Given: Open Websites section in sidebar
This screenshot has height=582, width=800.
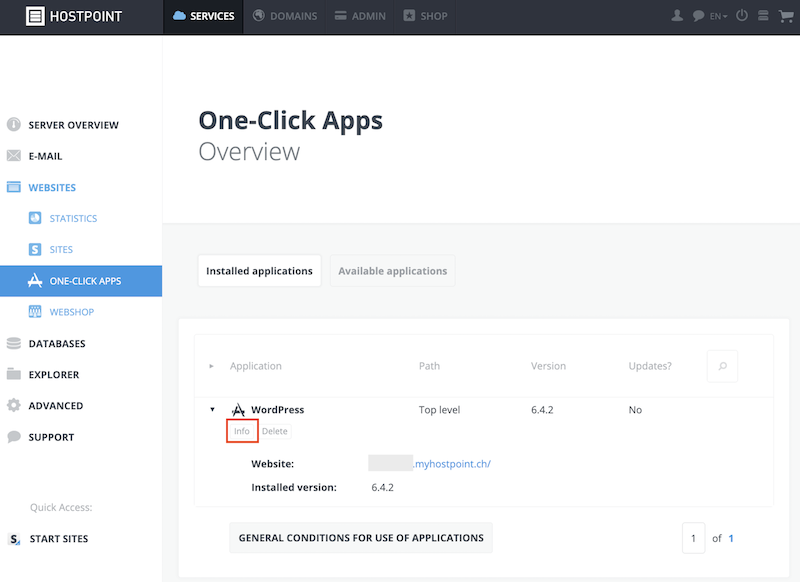Looking at the screenshot, I should [x=52, y=188].
